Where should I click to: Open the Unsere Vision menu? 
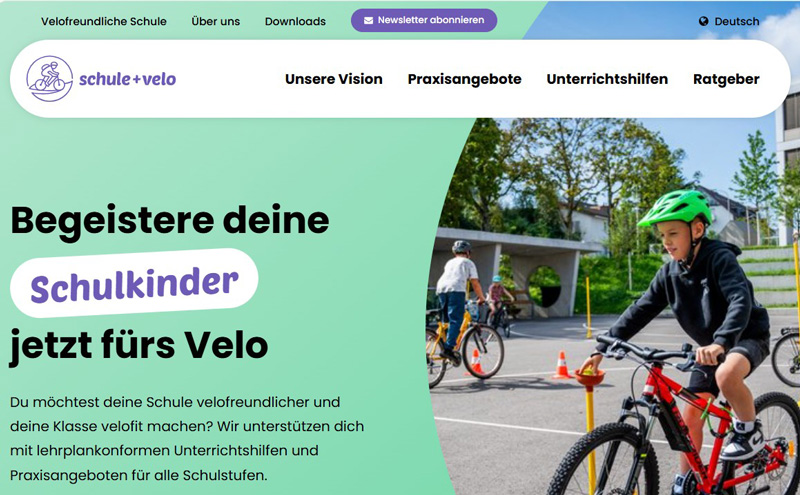coord(334,79)
